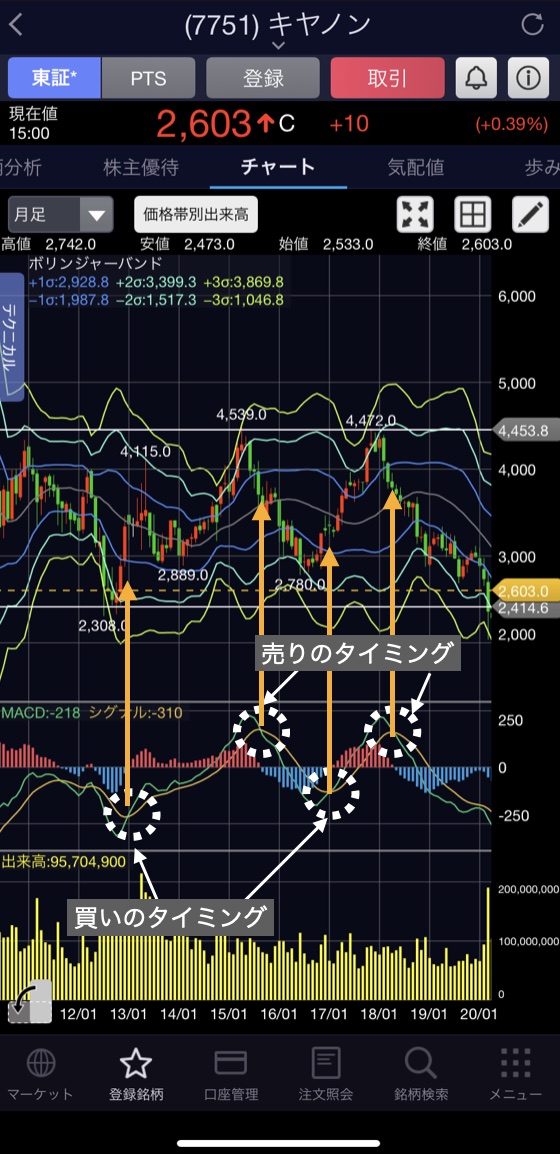560x1154 pixels.
Task: Tap the red 取引 button
Action: click(388, 78)
